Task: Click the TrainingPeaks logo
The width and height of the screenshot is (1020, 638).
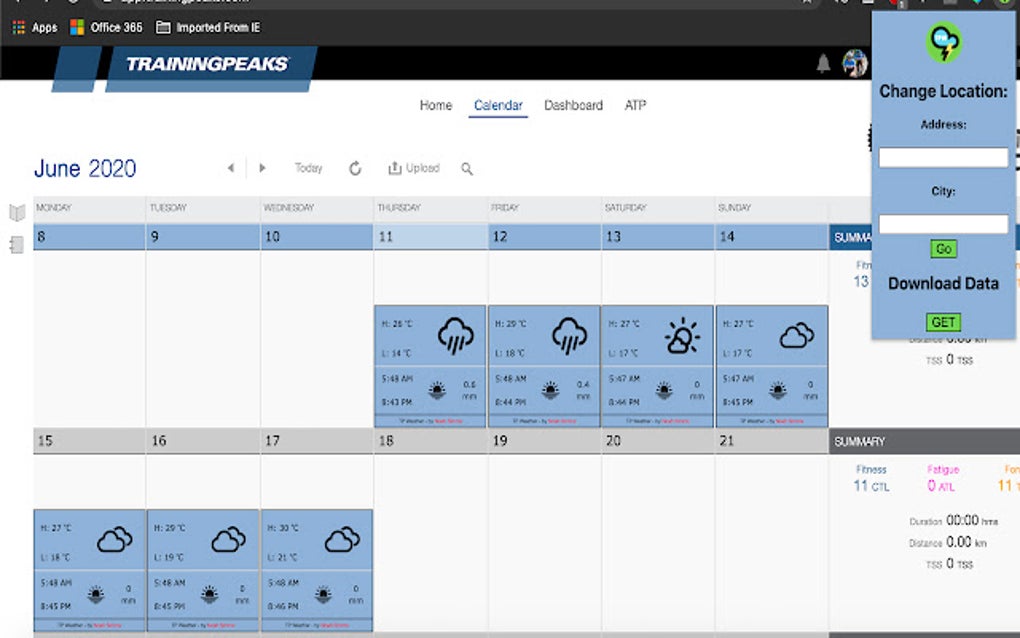Action: (x=207, y=64)
